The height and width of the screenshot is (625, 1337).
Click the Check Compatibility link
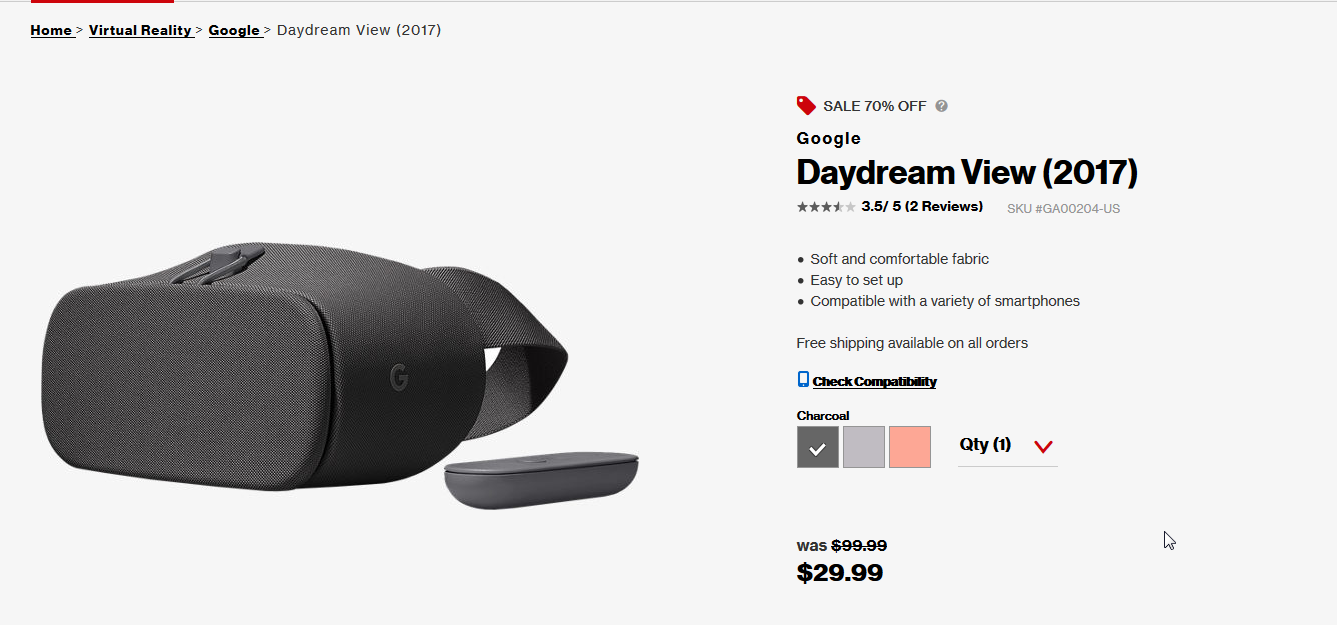[875, 381]
